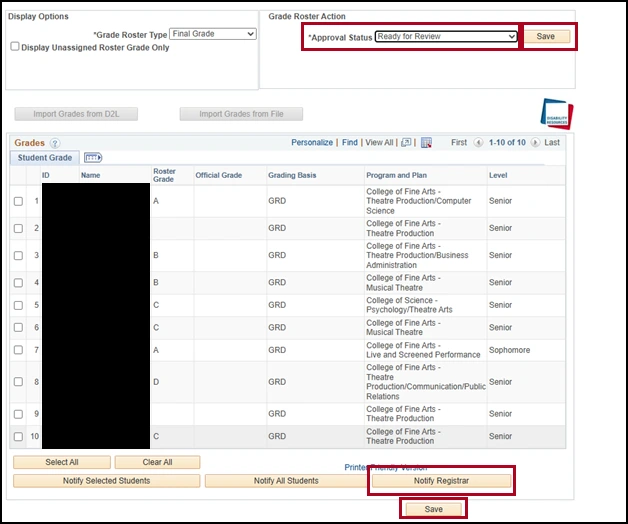
Task: Open the Personalize link
Action: pos(312,143)
